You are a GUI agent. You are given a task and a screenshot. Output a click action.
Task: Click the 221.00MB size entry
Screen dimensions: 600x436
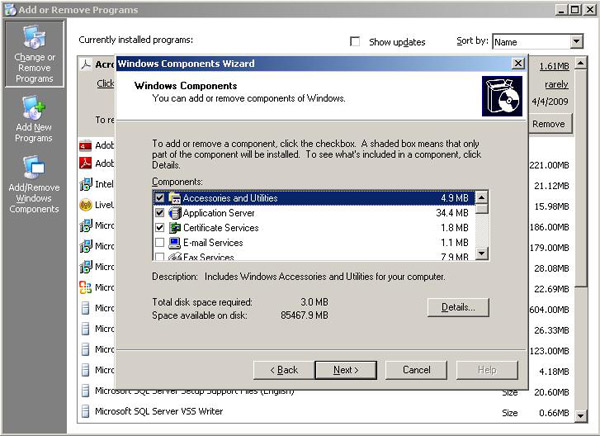549,165
